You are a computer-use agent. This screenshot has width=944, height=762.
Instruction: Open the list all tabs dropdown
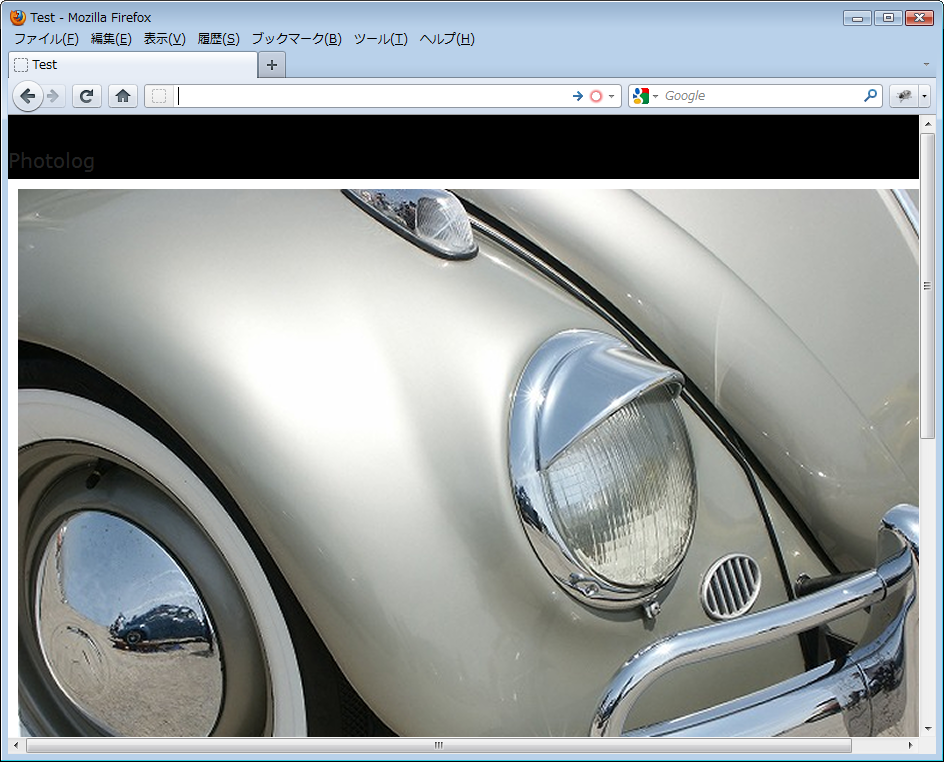coord(926,64)
